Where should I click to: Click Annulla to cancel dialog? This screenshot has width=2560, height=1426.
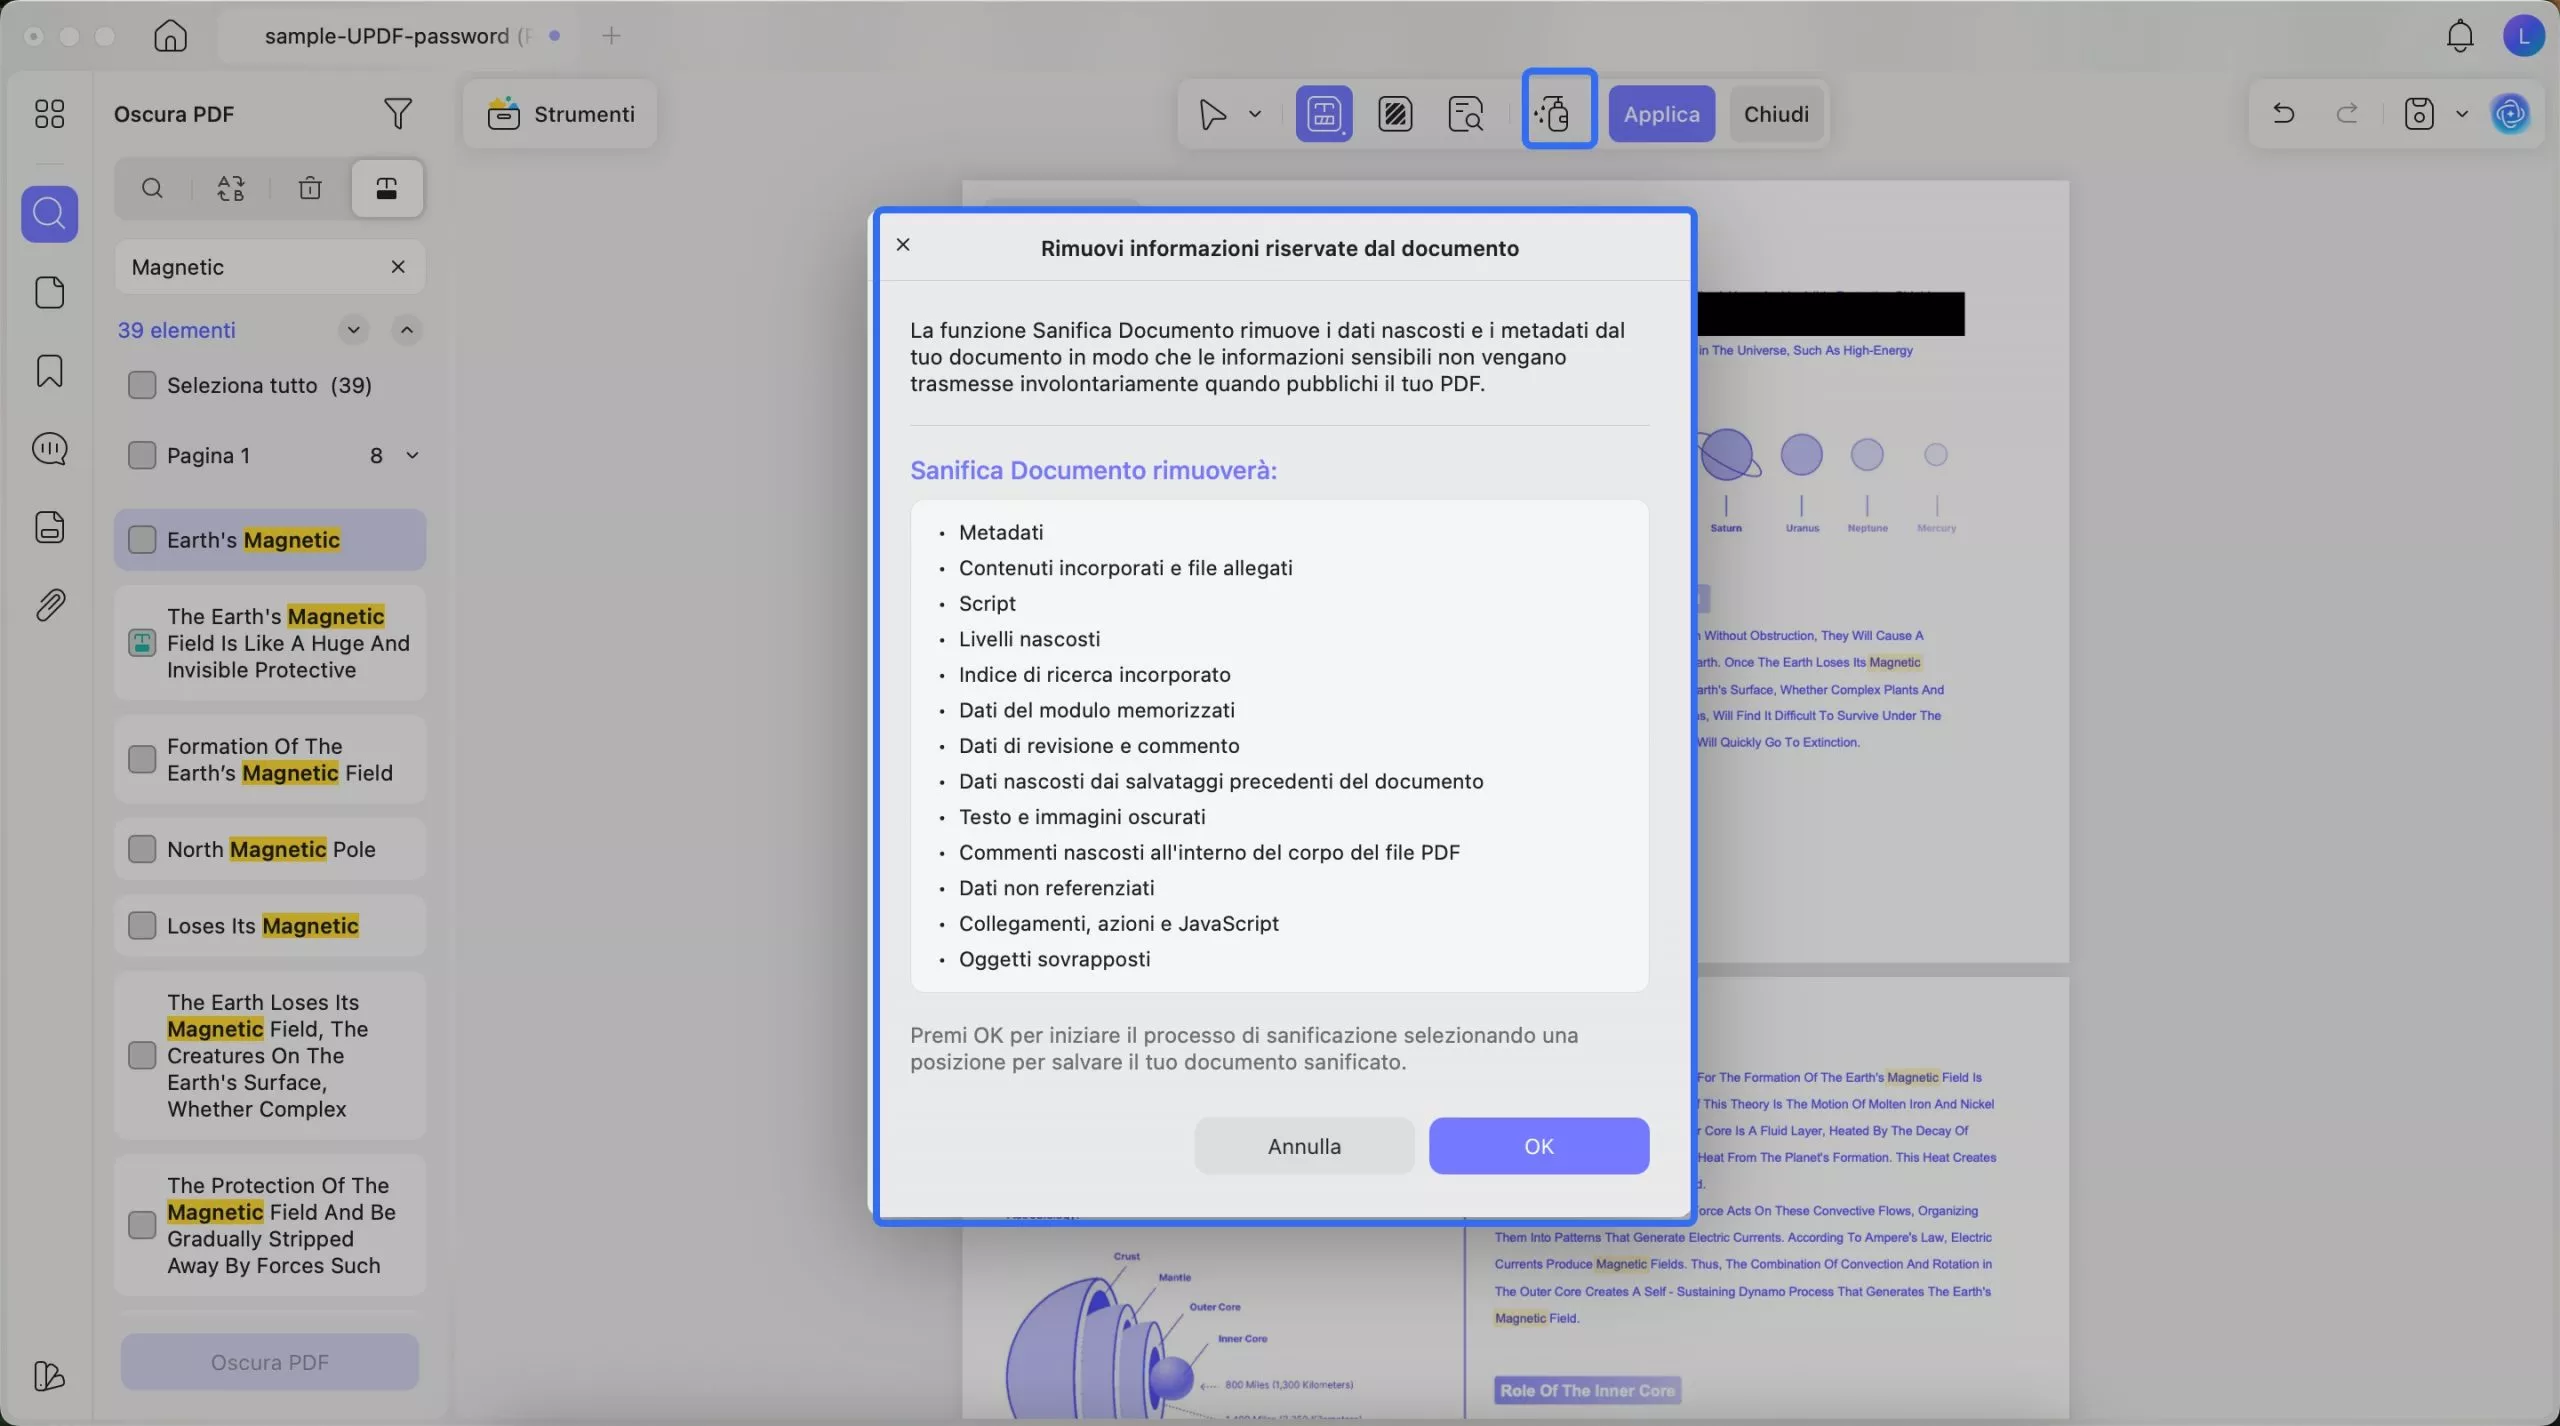click(1303, 1146)
